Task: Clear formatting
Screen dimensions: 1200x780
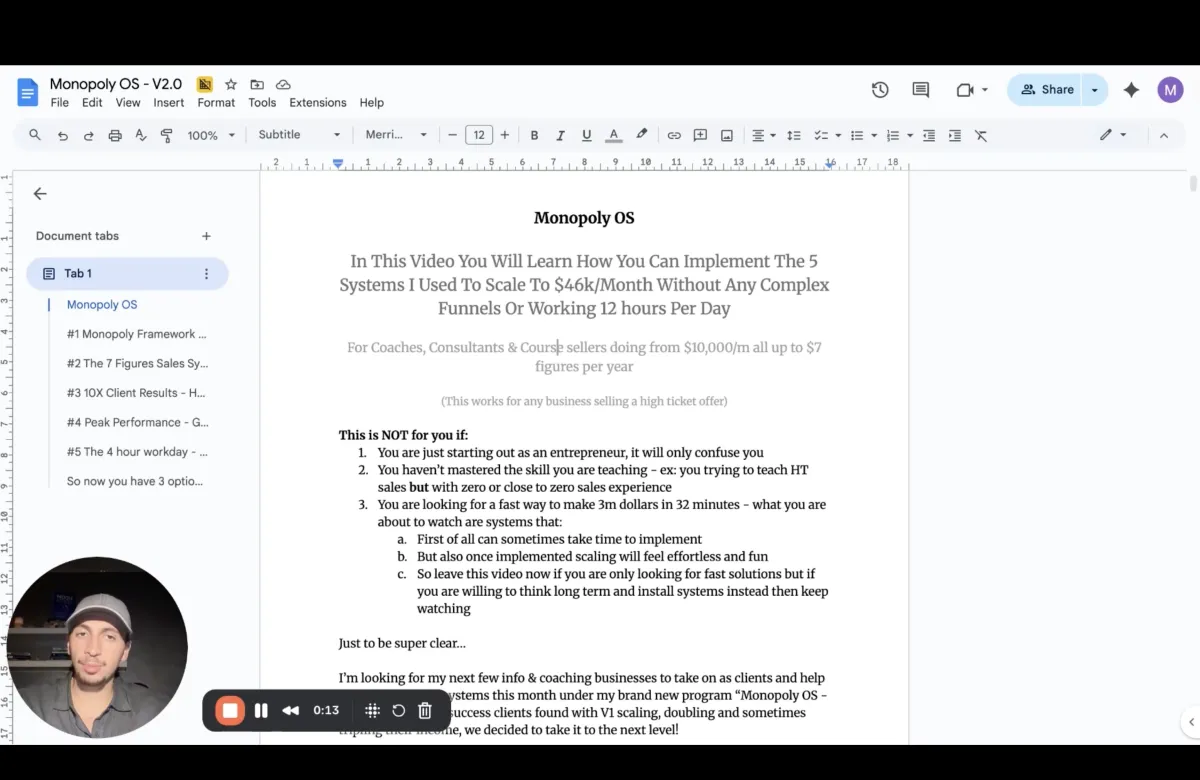Action: coord(981,135)
